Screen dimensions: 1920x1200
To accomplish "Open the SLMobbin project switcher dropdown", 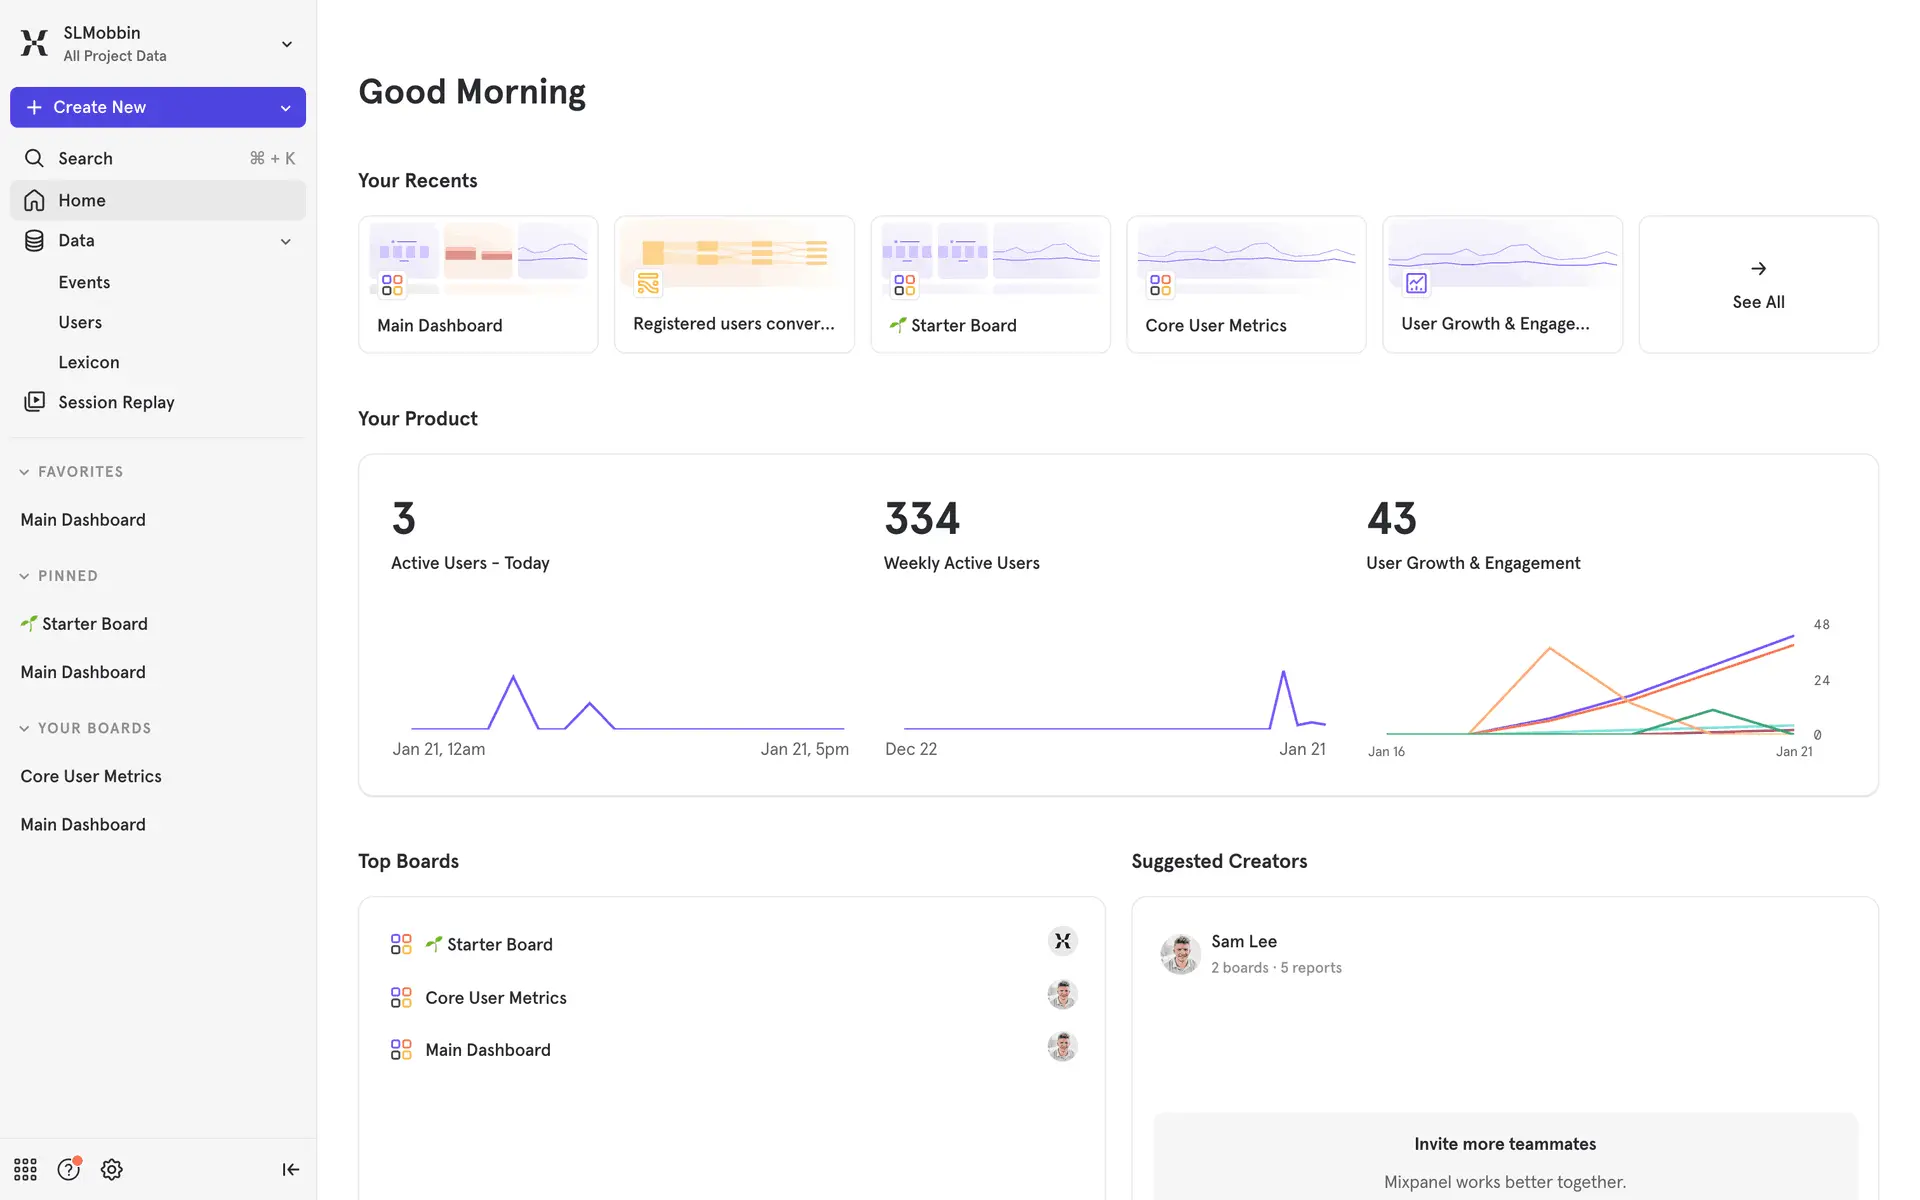I will (287, 44).
